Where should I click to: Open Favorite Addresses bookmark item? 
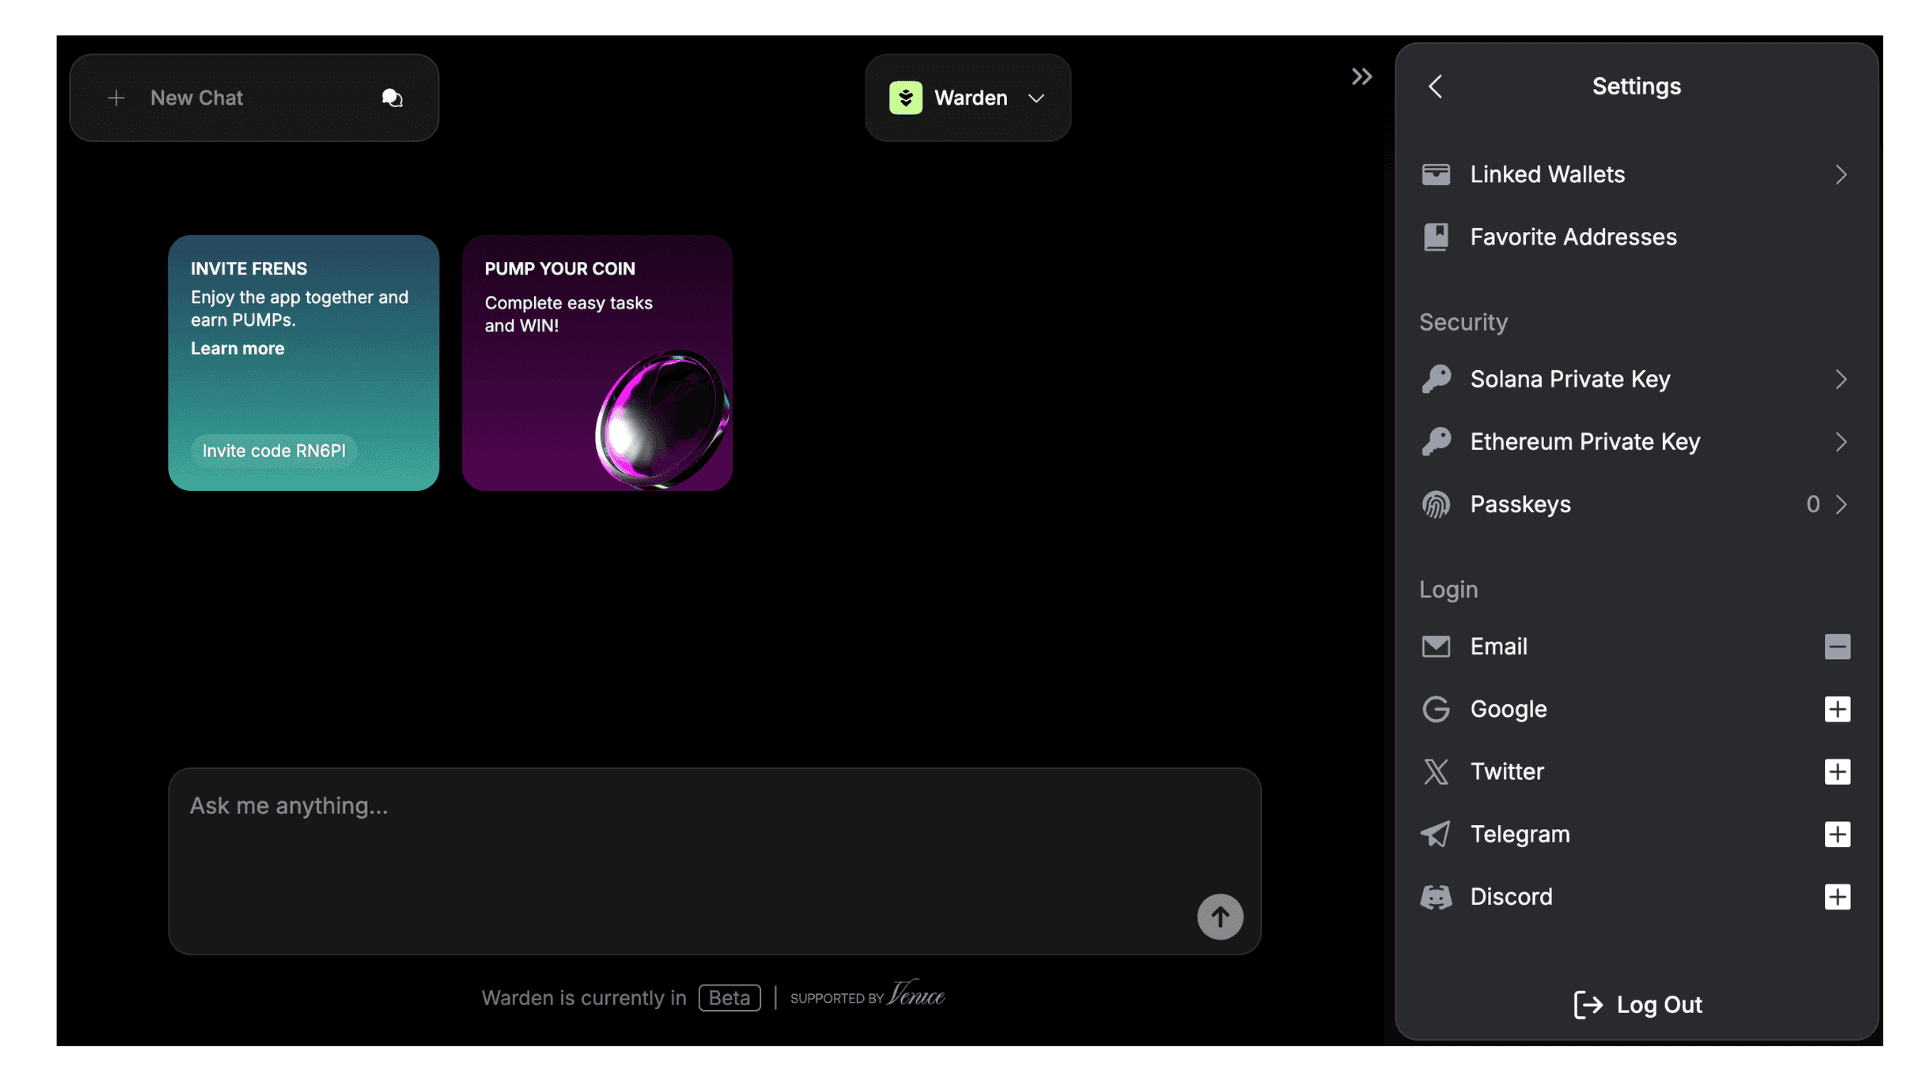(1572, 237)
